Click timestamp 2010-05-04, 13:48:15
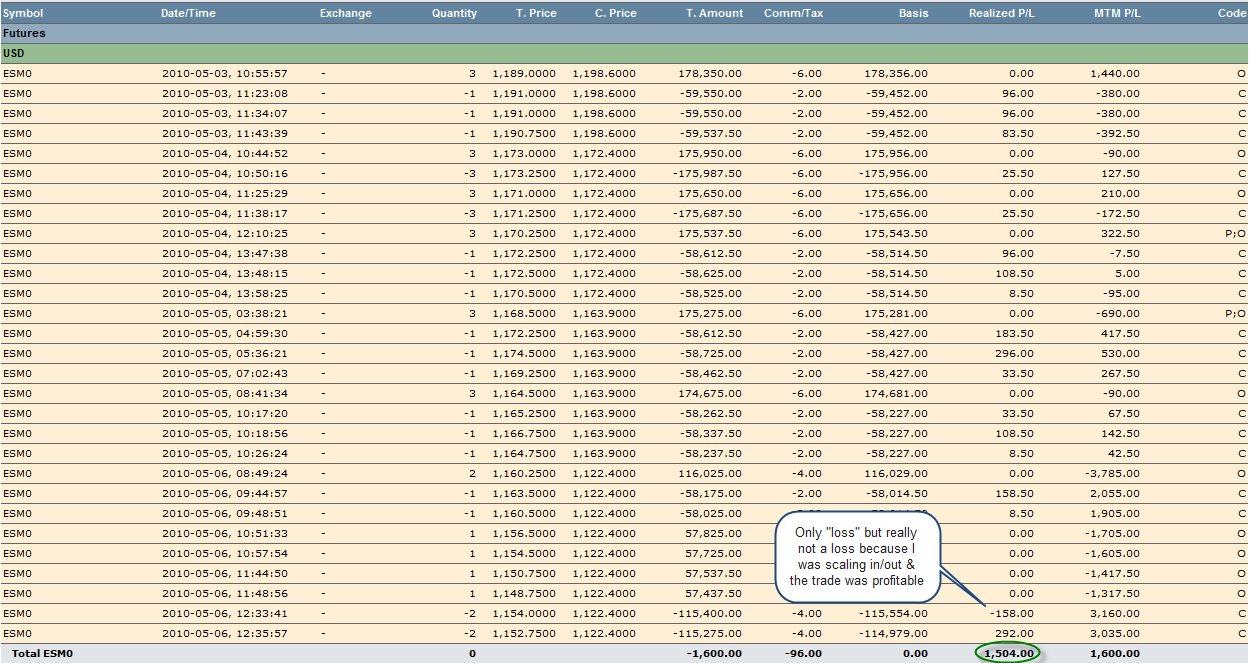The height and width of the screenshot is (663, 1249). (225, 273)
